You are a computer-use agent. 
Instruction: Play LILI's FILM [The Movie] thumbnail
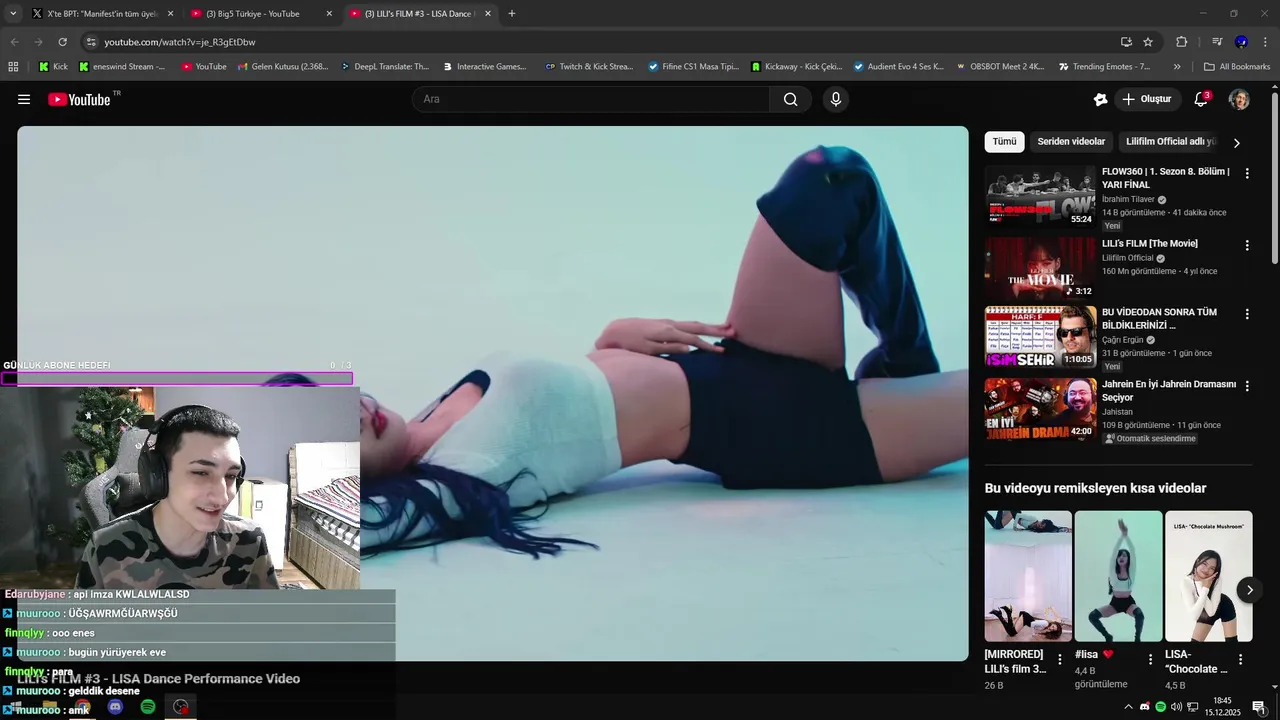tap(1040, 268)
